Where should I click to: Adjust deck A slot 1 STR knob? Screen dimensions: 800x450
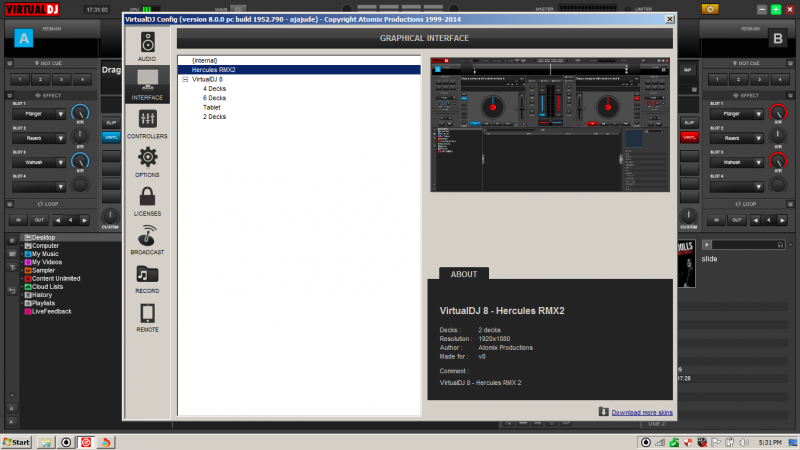pyautogui.click(x=80, y=113)
